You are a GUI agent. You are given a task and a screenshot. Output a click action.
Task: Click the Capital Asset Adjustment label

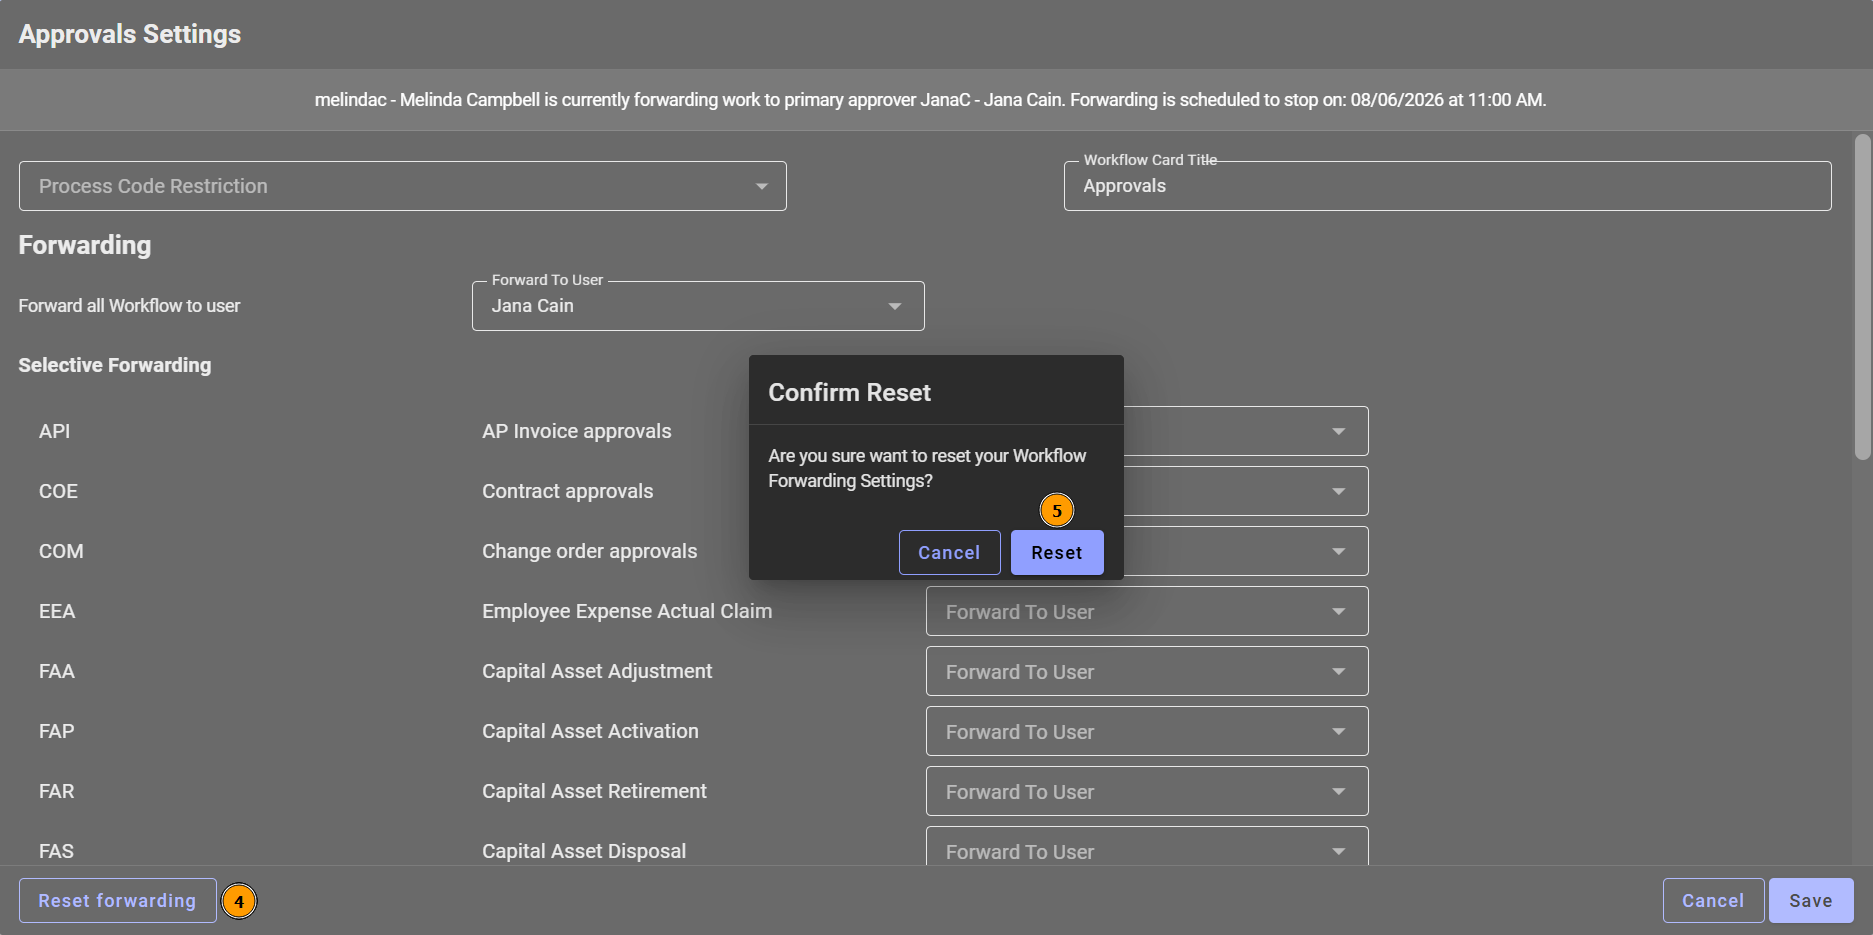(x=597, y=671)
